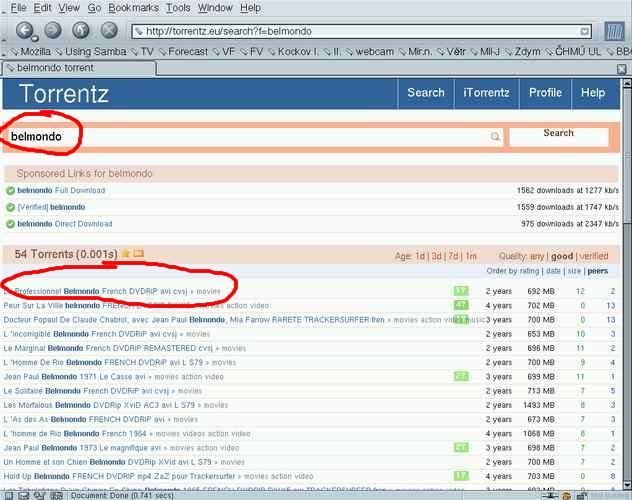Open Hold Up Belmondo FRENCH DVDRiP torrent

pos(119,476)
